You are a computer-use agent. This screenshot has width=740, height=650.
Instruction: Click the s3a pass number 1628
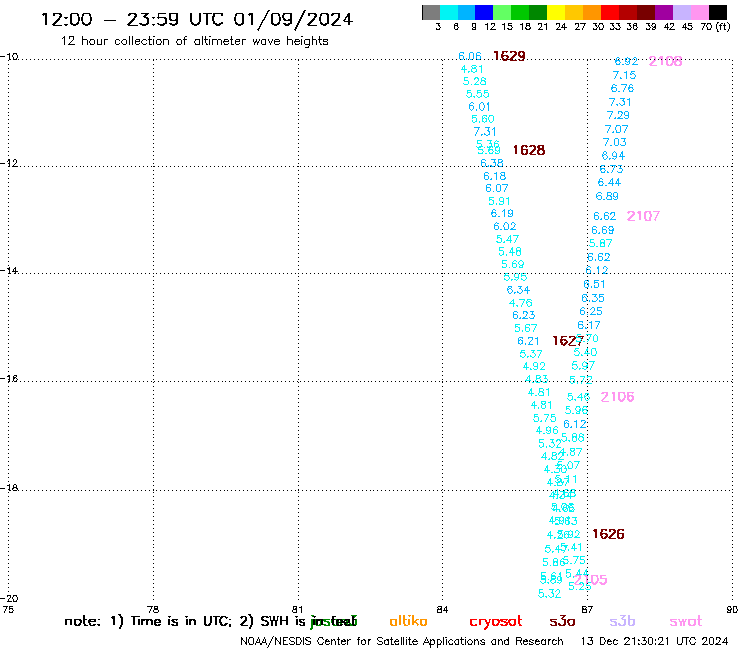(529, 150)
